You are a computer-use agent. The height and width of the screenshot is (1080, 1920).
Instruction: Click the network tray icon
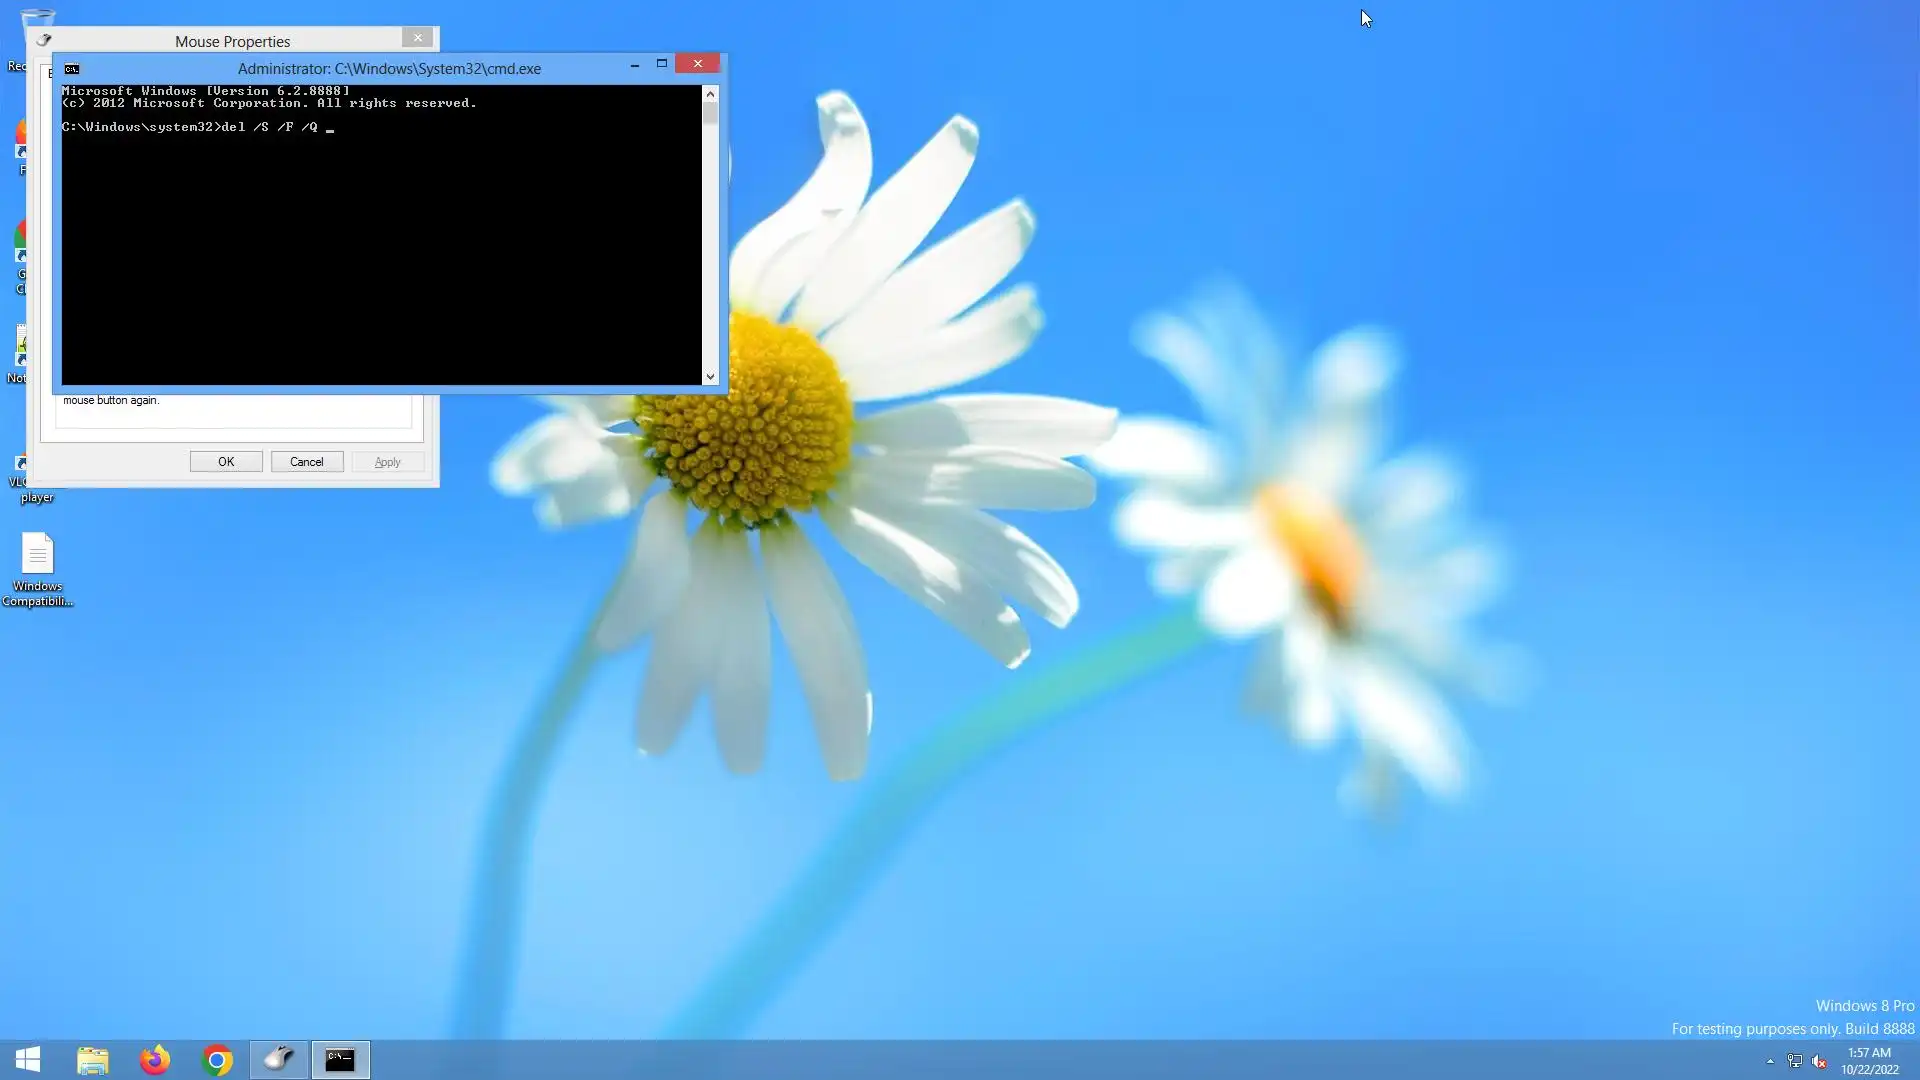click(x=1795, y=1061)
